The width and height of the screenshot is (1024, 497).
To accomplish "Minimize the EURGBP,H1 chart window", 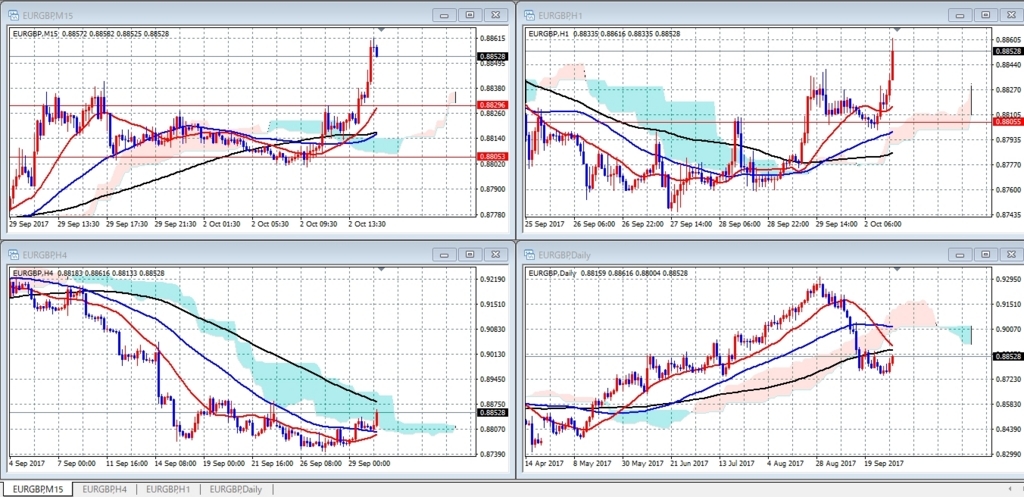I will coord(961,14).
